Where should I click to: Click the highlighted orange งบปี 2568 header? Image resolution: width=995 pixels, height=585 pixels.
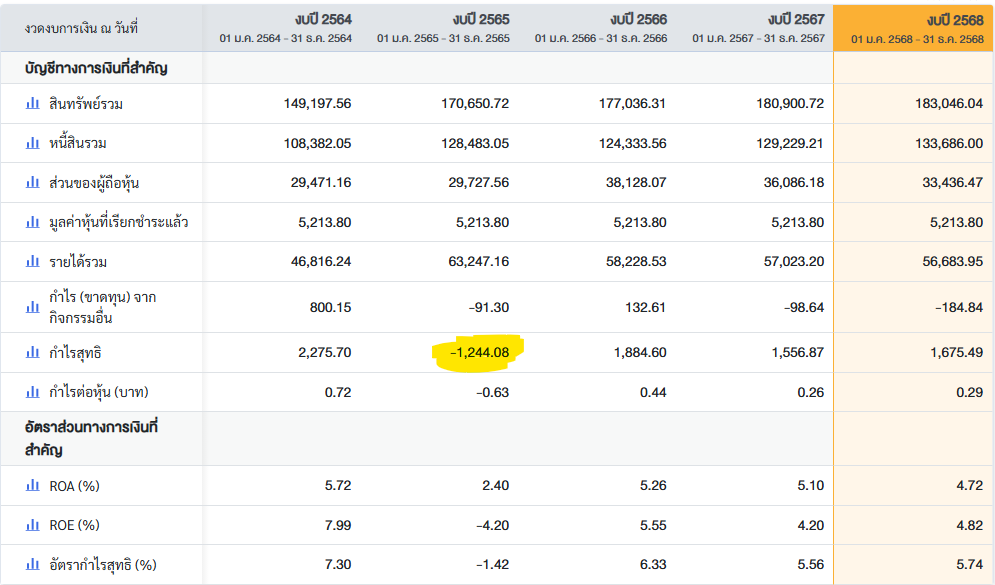pyautogui.click(x=954, y=19)
